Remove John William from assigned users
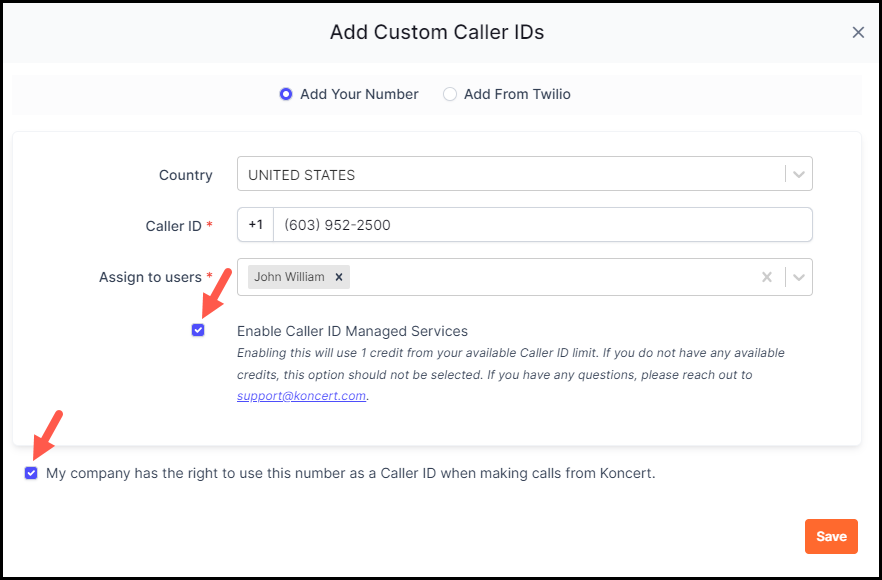 339,277
